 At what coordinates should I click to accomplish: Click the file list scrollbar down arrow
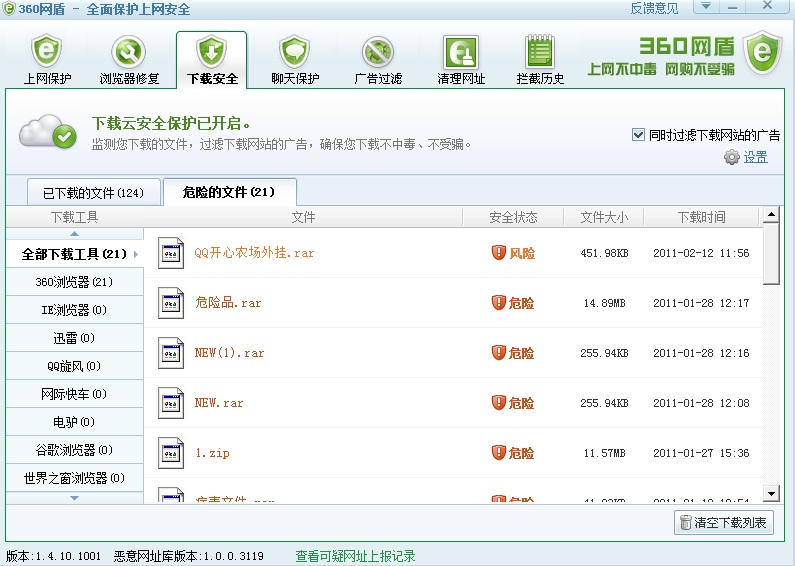point(771,493)
